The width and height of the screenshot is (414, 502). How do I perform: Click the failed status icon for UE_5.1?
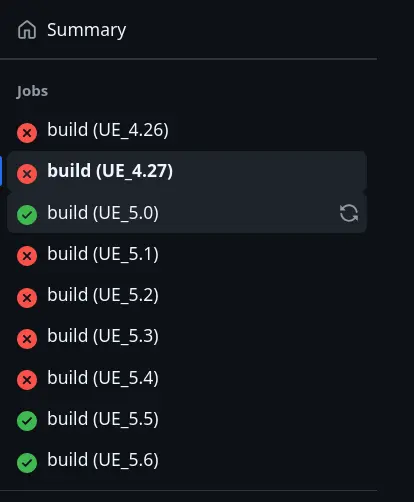27,256
